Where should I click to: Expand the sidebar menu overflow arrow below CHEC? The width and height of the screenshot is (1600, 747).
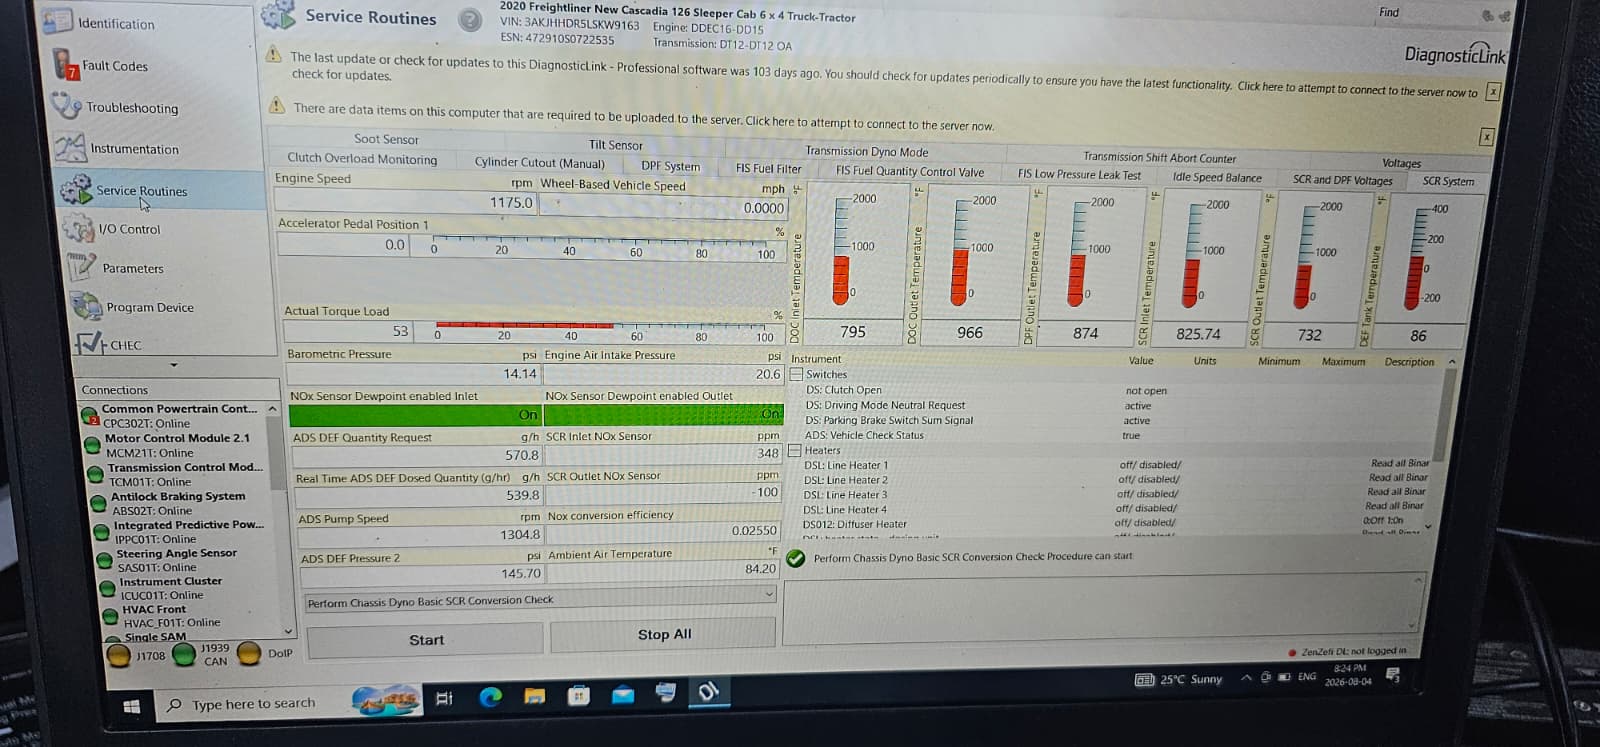(174, 365)
